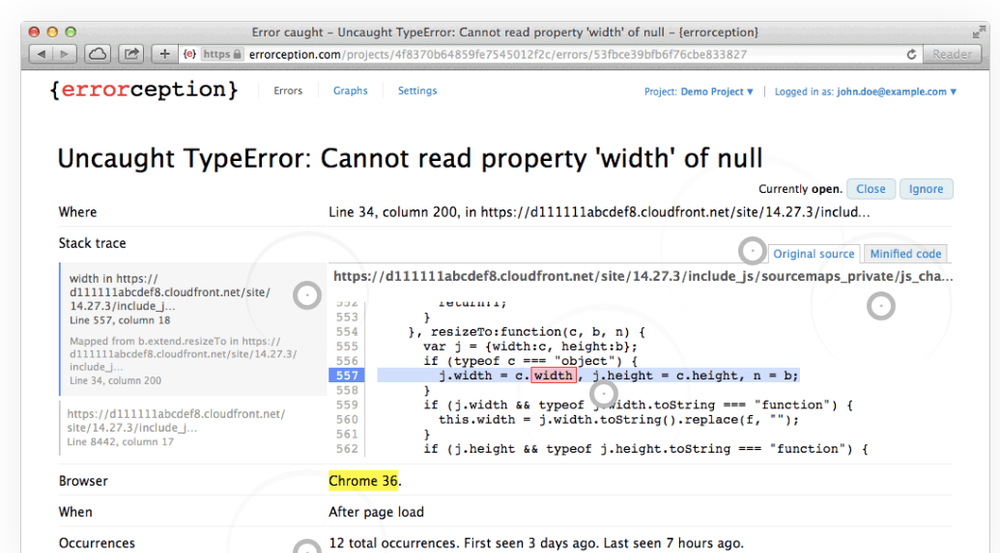Click the error title heading
The height and width of the screenshot is (553, 1000).
tap(410, 159)
